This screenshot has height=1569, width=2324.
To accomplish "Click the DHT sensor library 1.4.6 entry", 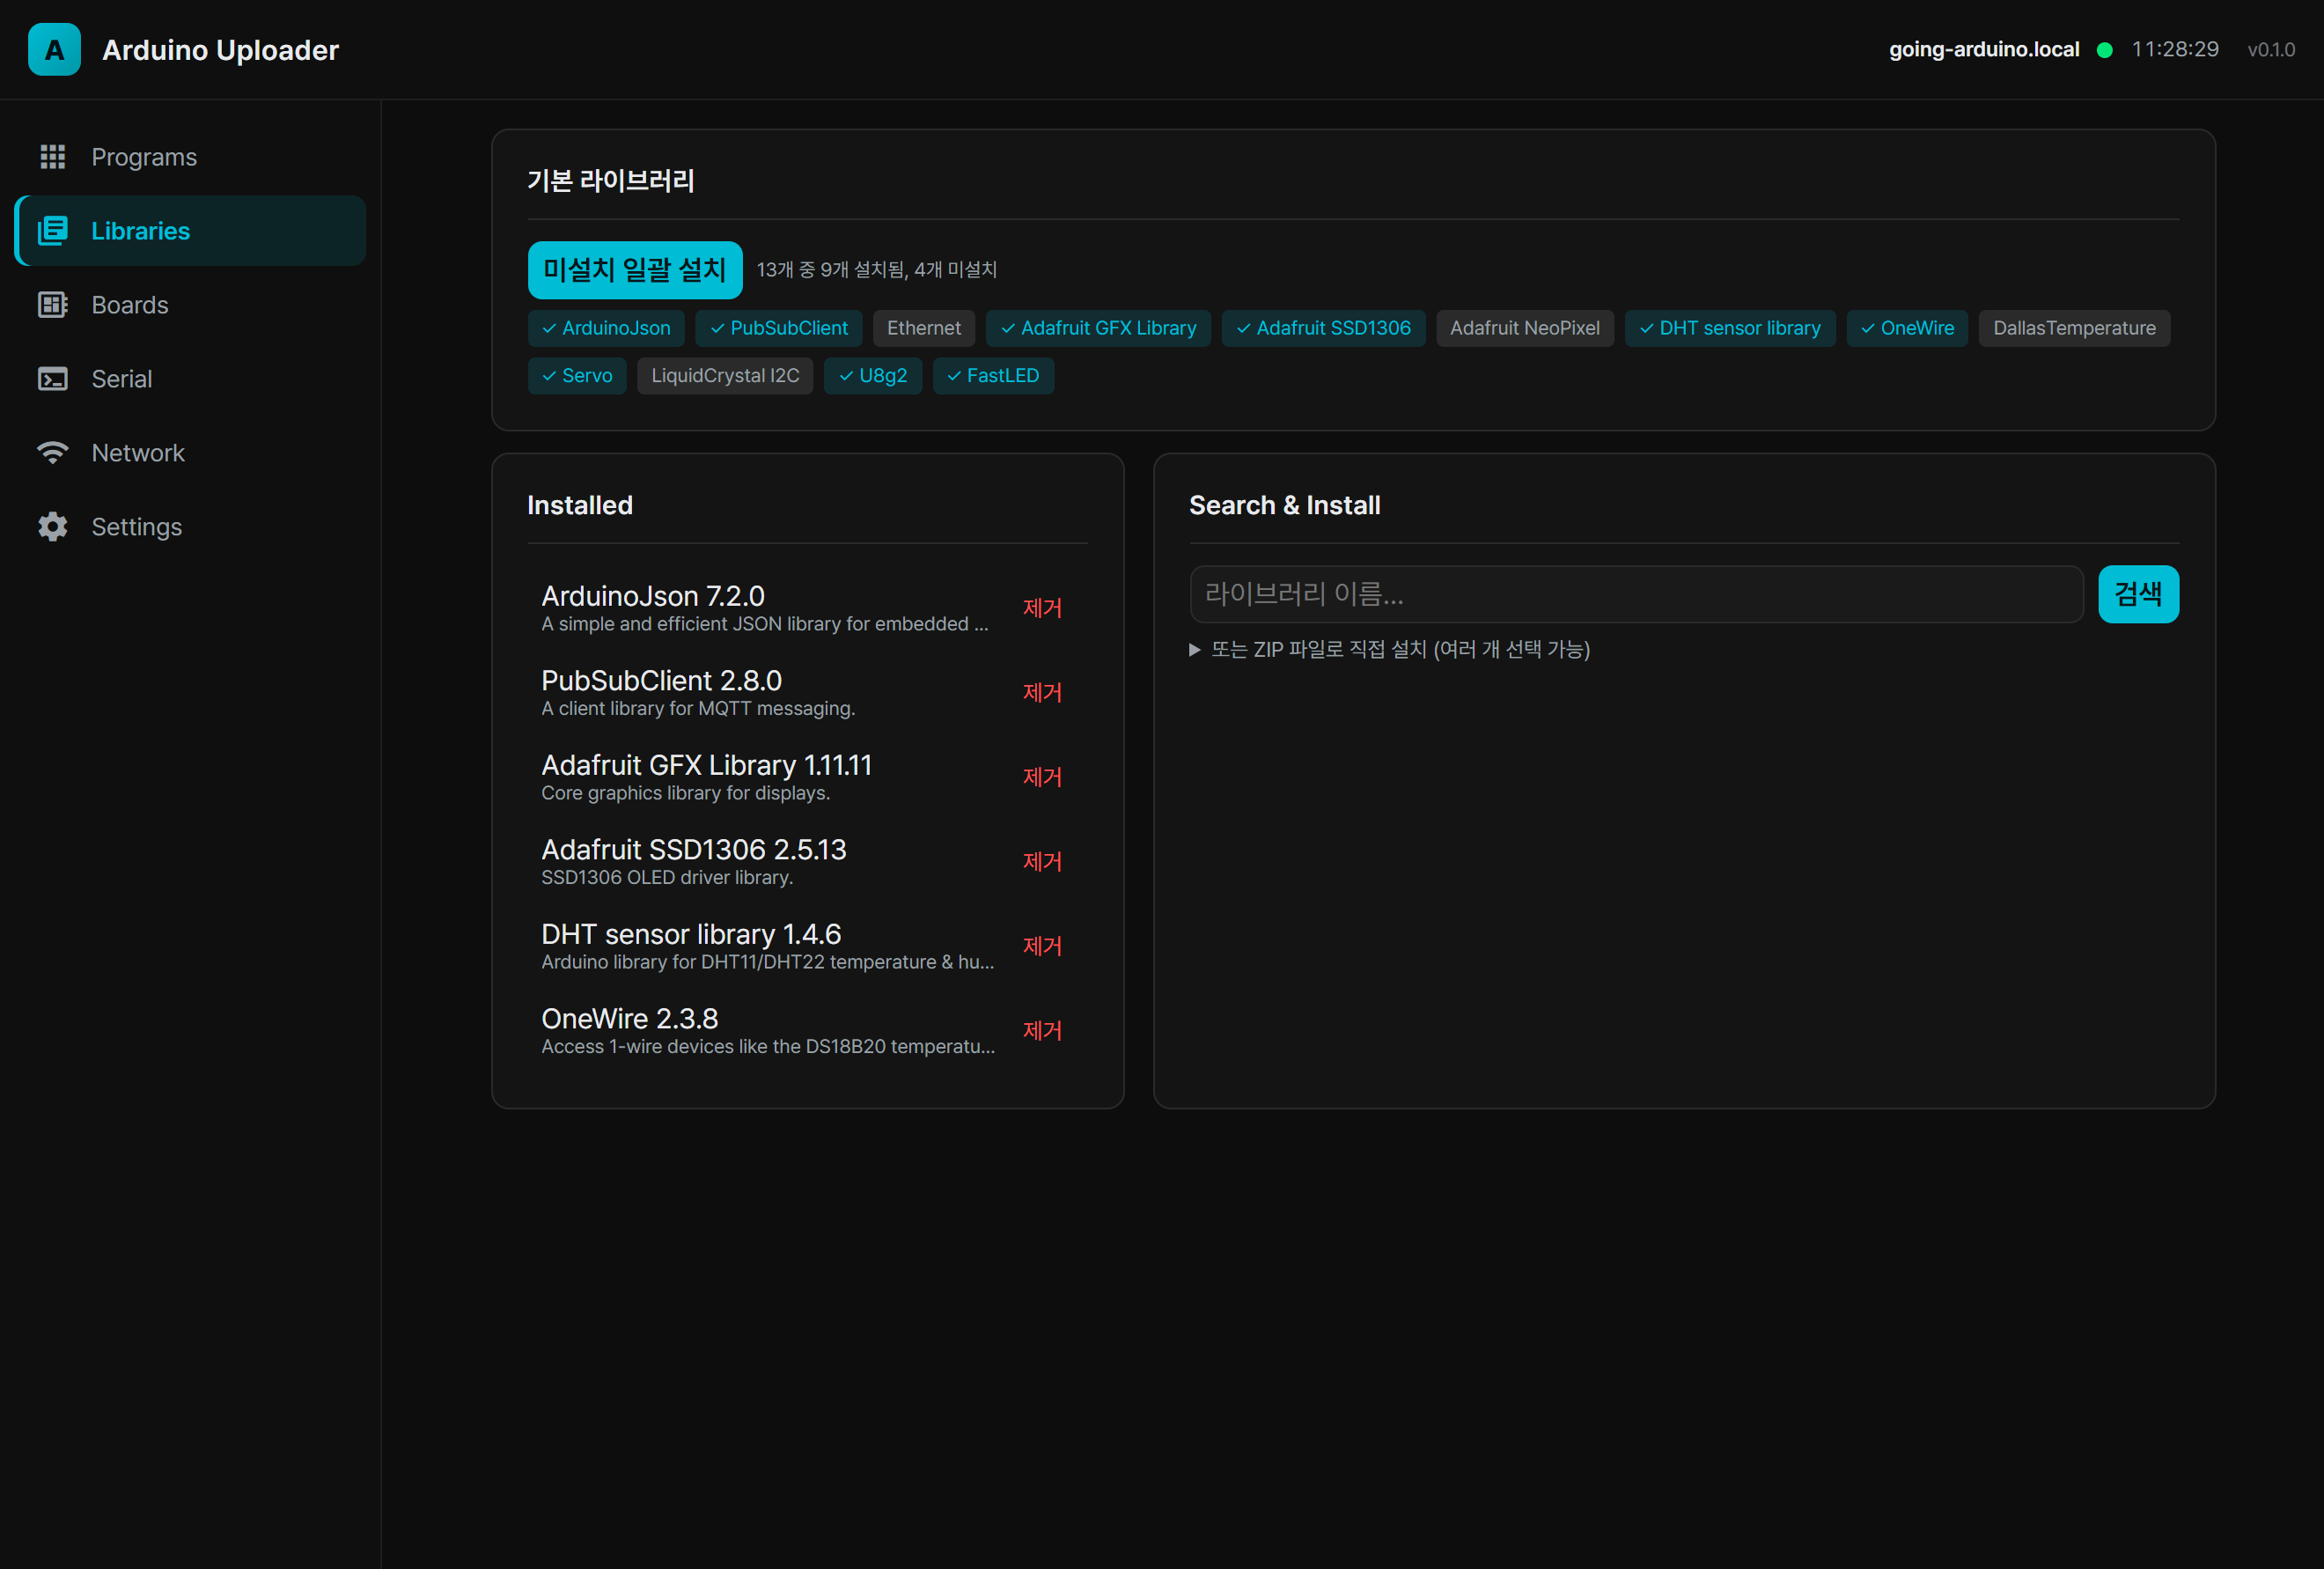I will 808,946.
